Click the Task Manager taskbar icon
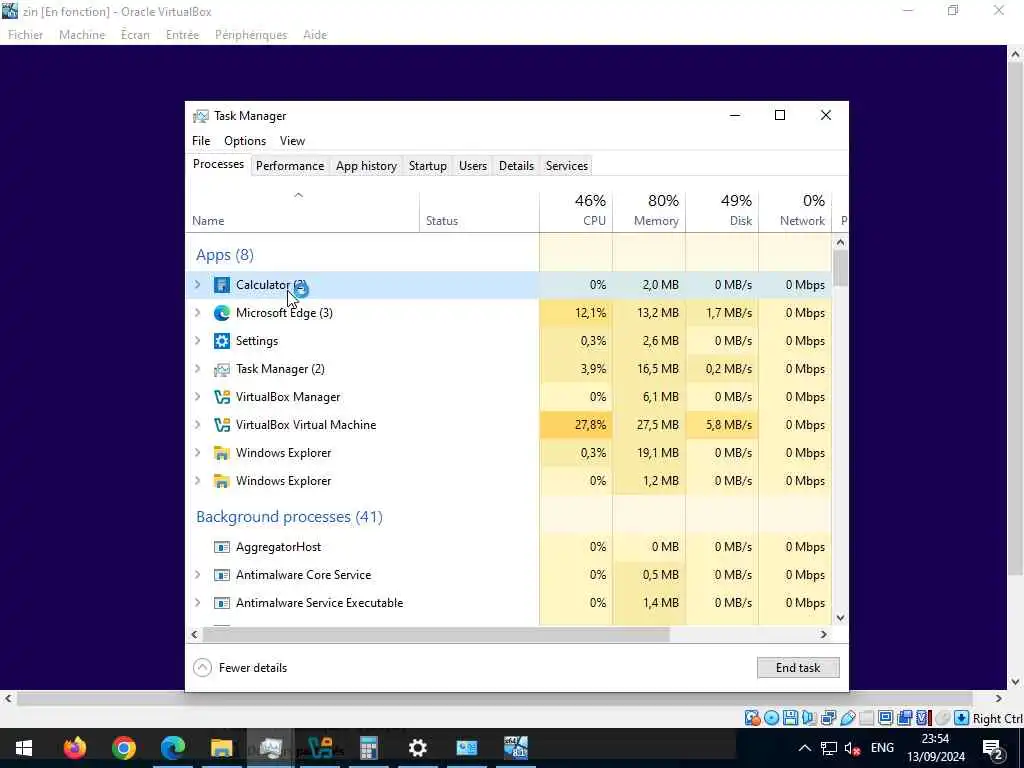 coord(270,748)
